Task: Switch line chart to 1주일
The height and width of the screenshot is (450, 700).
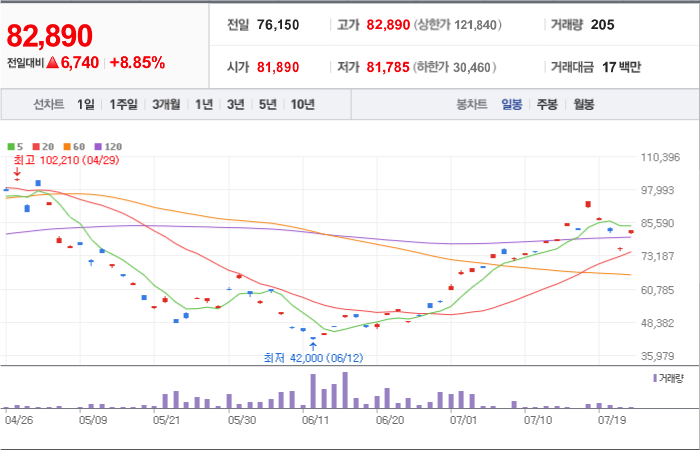Action: coord(124,104)
